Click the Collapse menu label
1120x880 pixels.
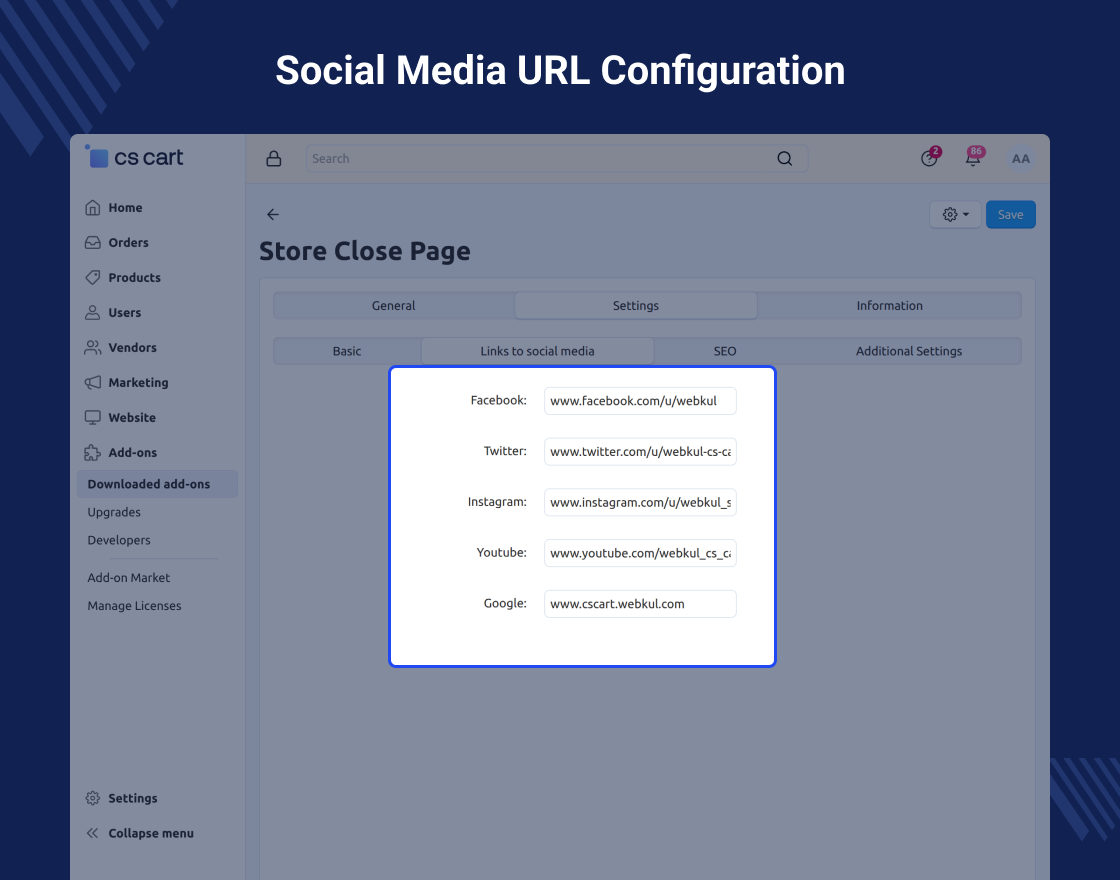pyautogui.click(x=151, y=833)
